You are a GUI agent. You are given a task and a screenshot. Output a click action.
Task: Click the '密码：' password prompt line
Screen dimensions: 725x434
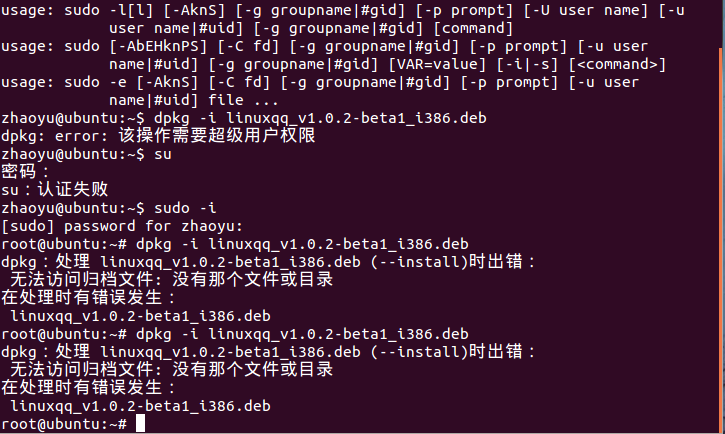pos(25,171)
